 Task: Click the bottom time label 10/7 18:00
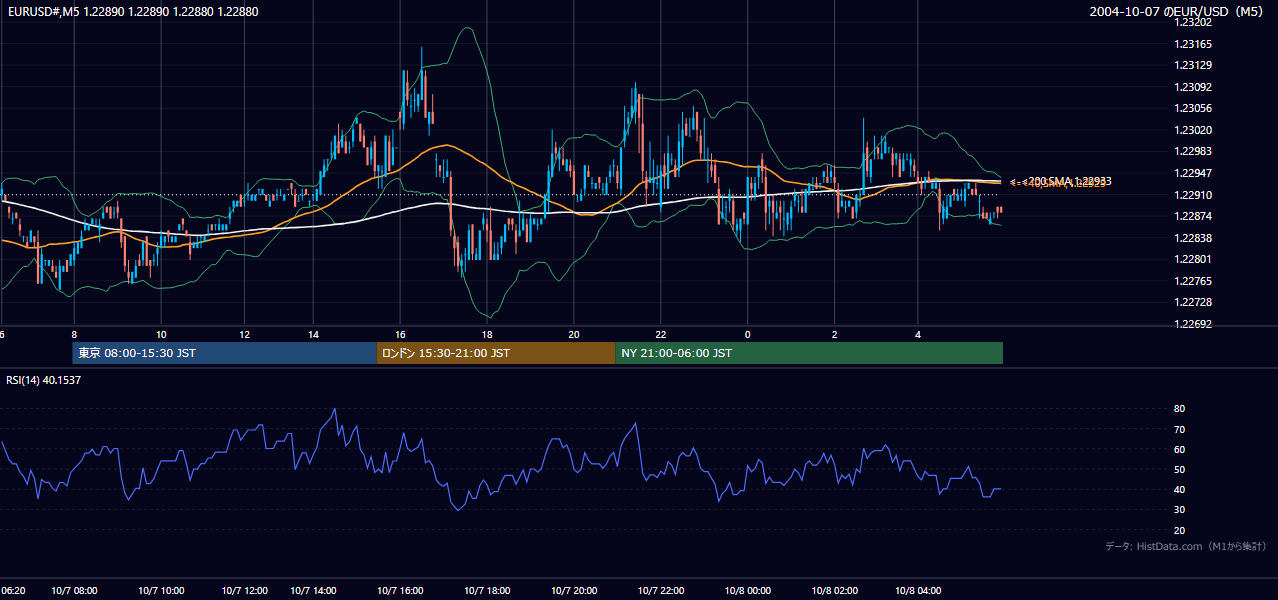tap(487, 591)
